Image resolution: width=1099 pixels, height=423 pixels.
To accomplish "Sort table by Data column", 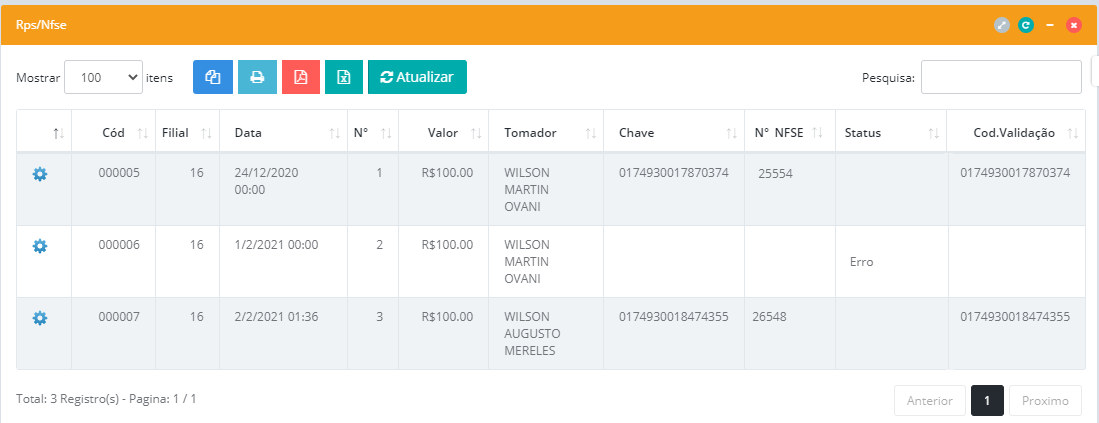I will tap(248, 133).
